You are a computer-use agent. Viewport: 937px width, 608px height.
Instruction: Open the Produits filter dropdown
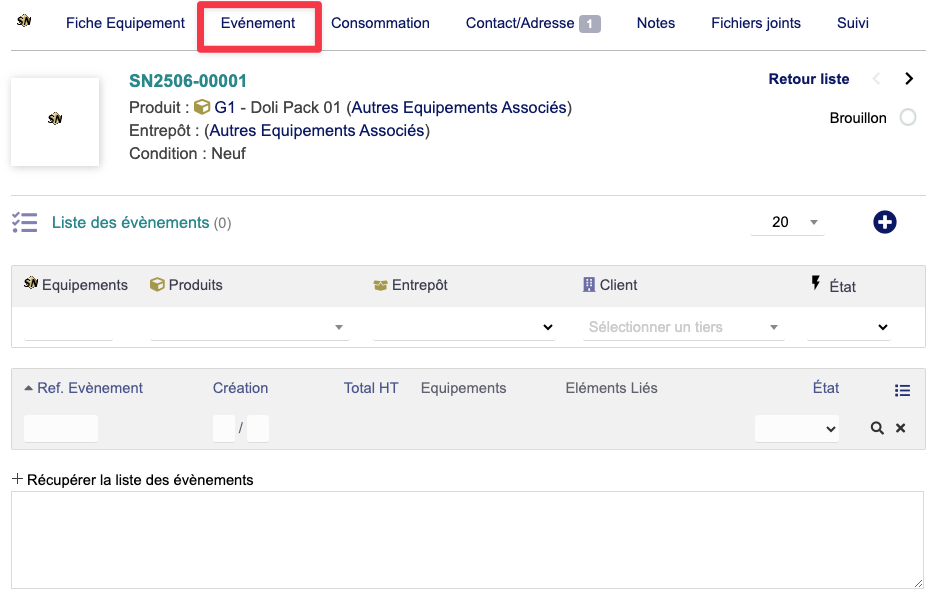click(250, 327)
